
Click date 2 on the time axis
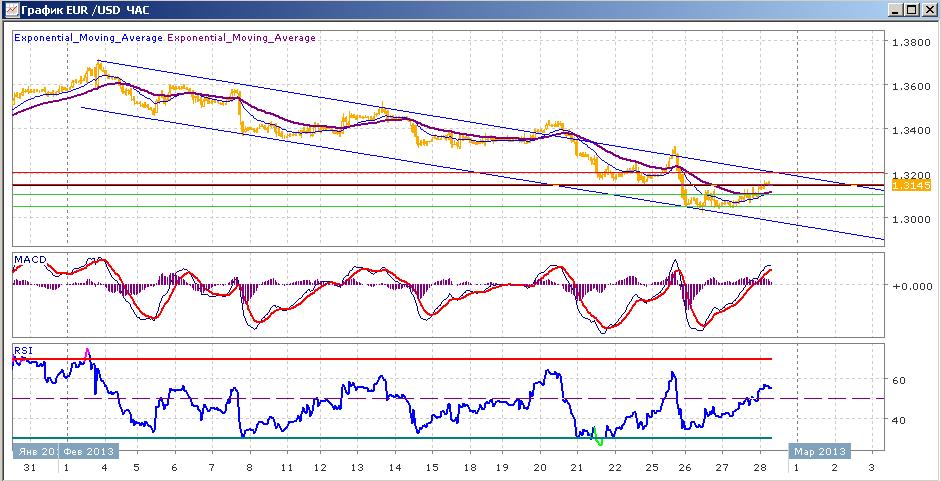tap(835, 468)
